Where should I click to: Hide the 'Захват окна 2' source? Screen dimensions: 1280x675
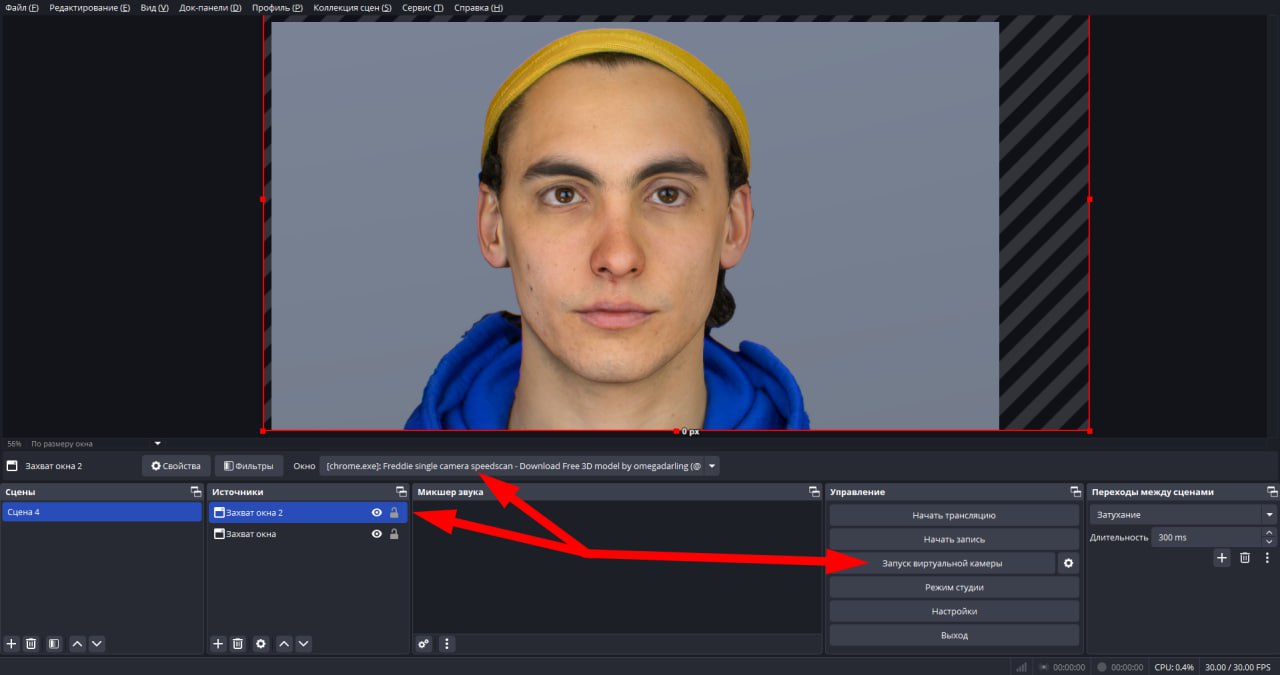[x=377, y=512]
